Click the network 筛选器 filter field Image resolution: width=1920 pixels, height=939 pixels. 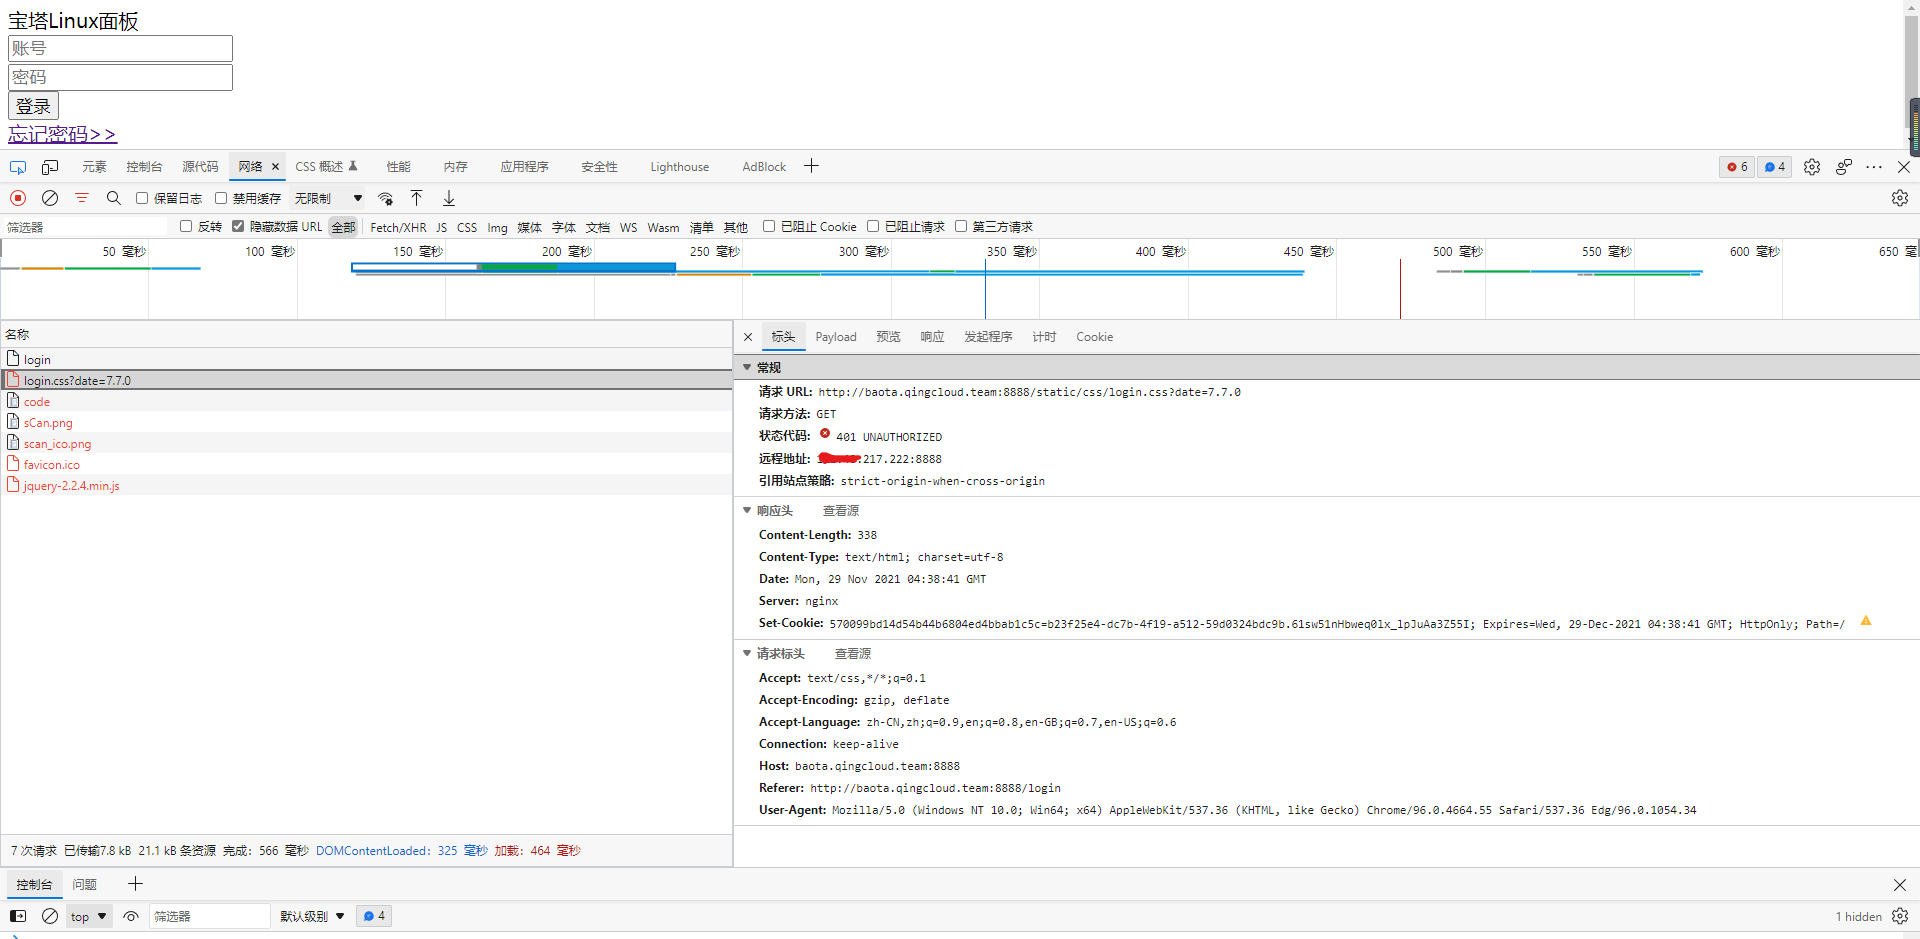click(87, 227)
